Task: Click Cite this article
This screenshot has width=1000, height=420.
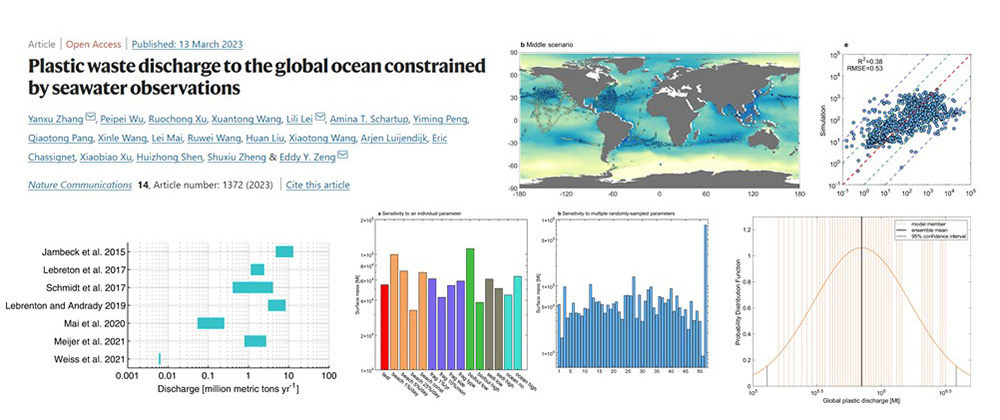Action: (x=318, y=185)
